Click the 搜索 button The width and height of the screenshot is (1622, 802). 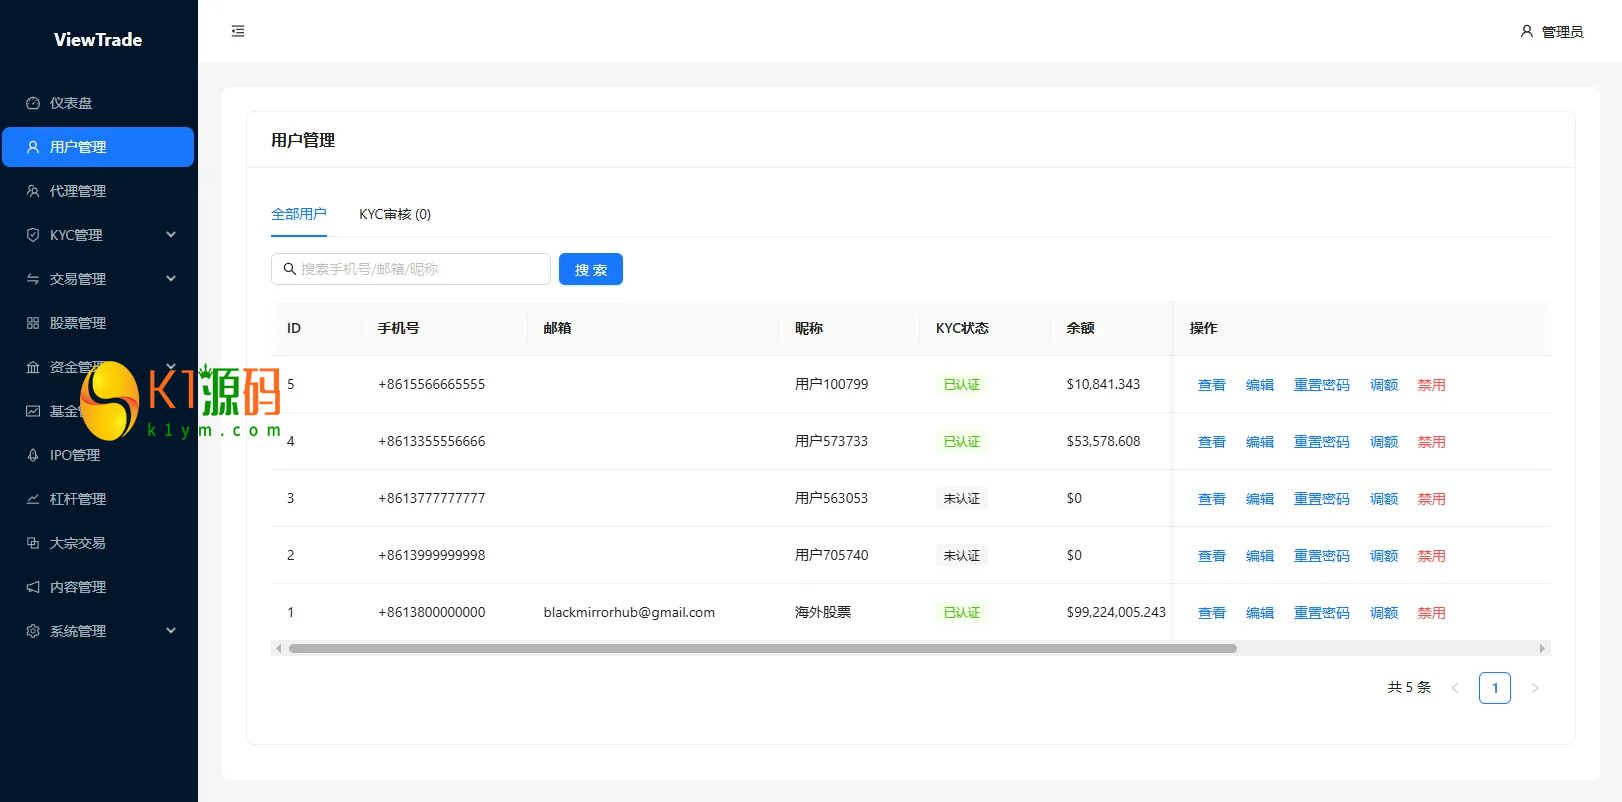click(591, 269)
